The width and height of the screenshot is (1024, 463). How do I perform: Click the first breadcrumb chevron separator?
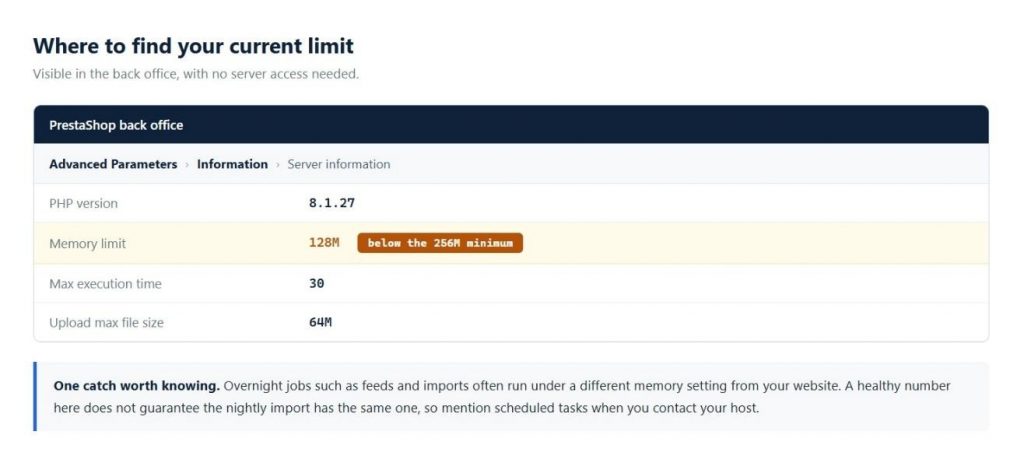187,165
